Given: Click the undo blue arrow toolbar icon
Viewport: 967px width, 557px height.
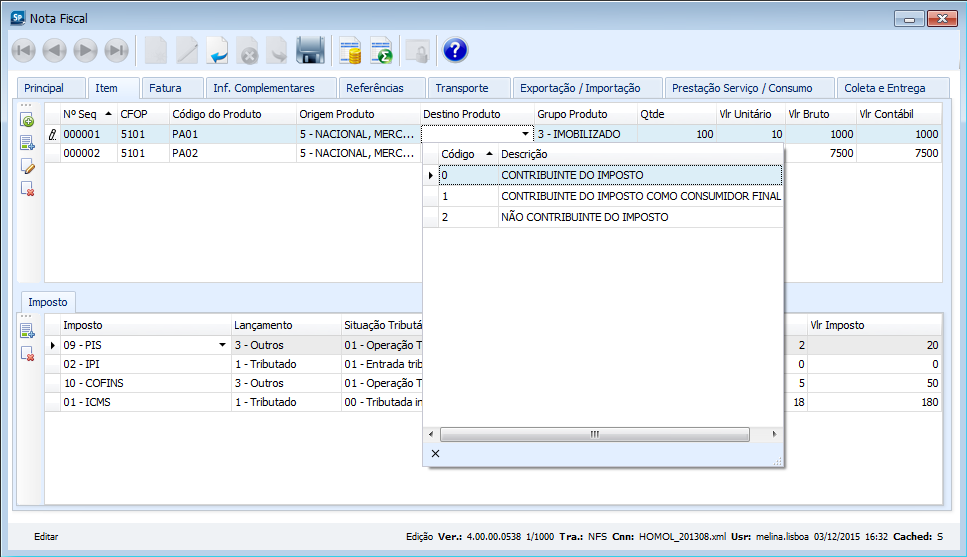Looking at the screenshot, I should (217, 50).
